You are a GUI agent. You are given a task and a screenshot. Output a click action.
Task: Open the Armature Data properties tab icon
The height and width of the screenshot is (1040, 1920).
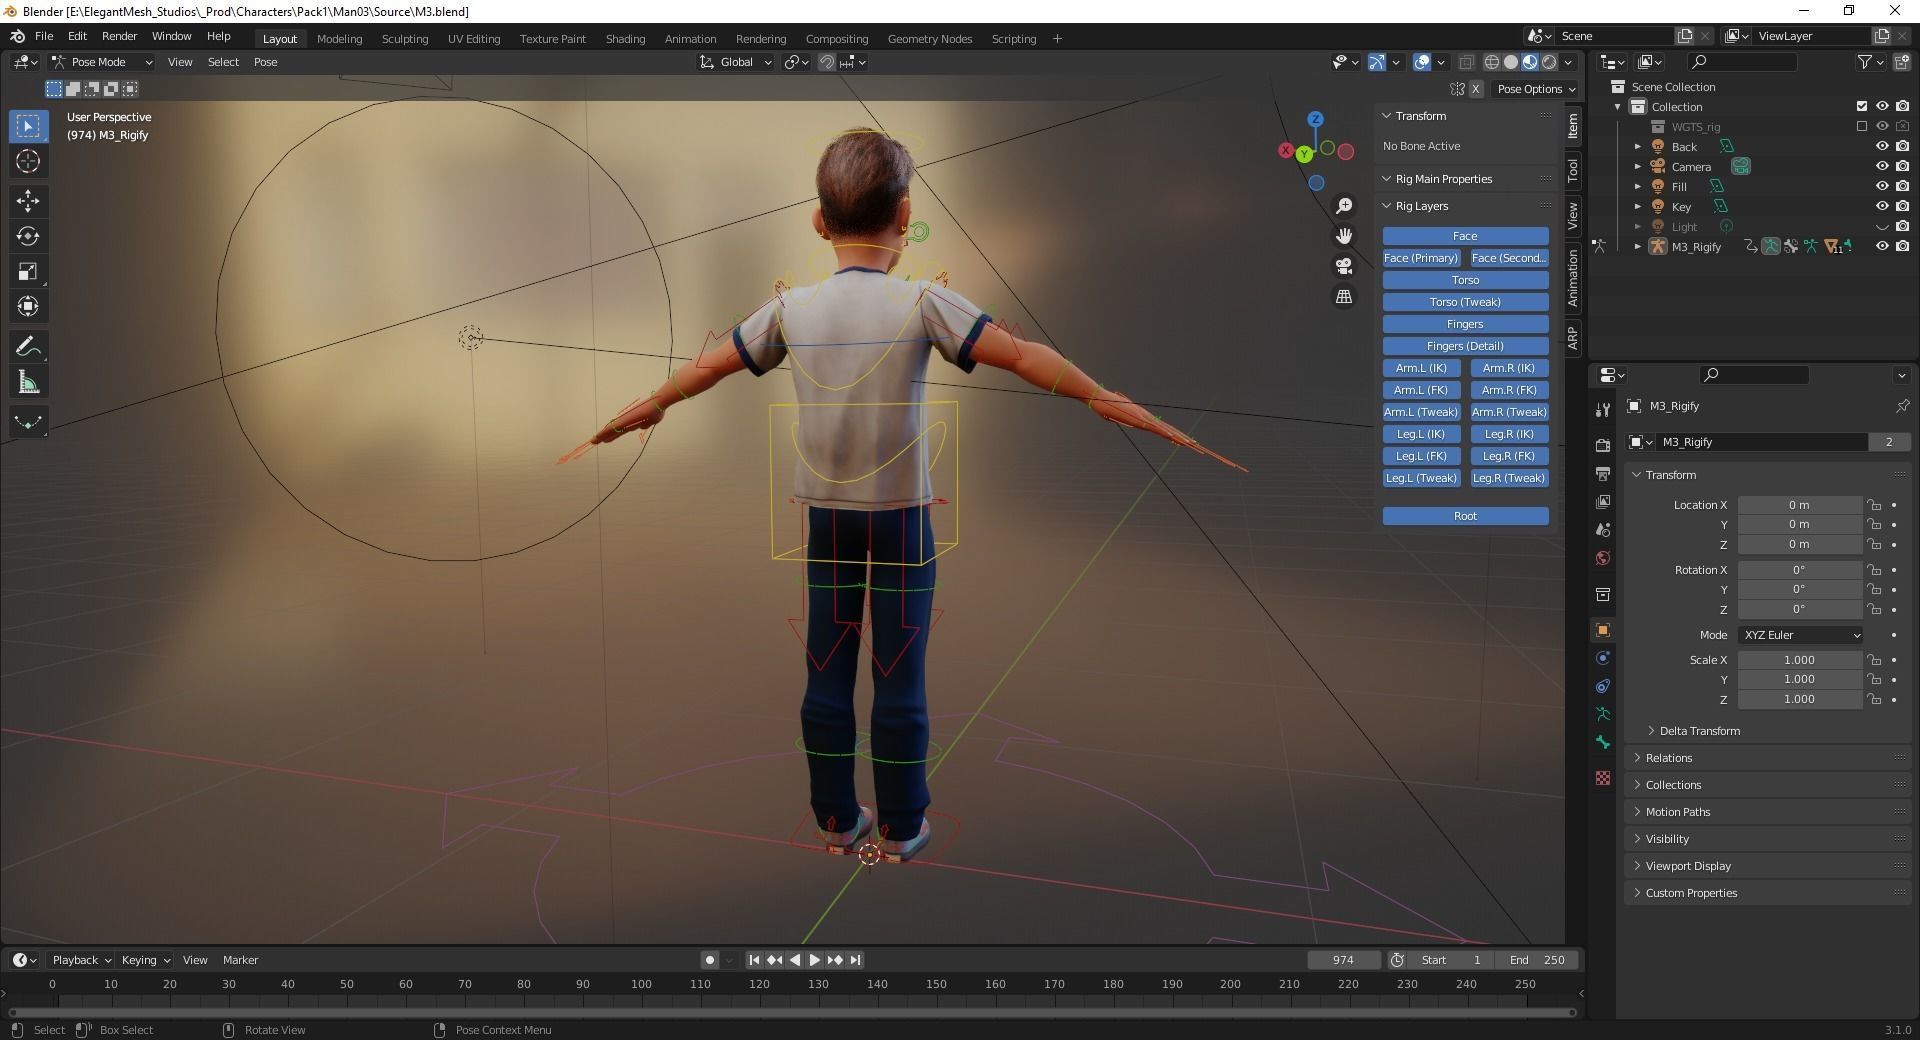click(x=1603, y=714)
